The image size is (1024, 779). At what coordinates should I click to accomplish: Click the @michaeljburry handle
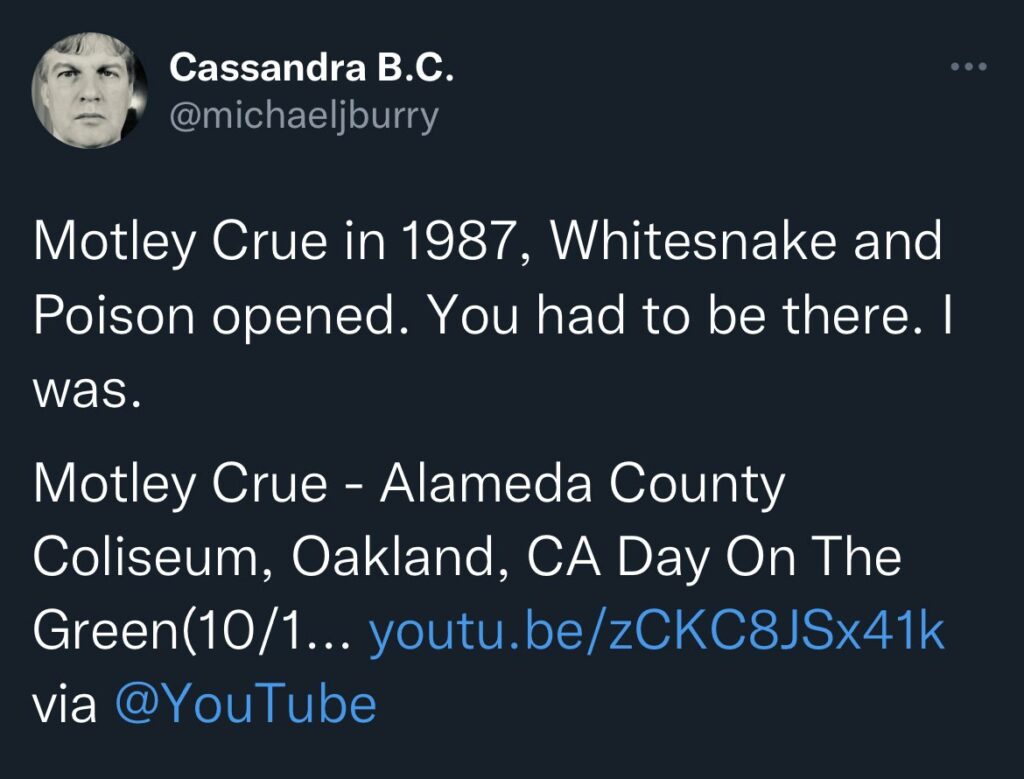click(x=304, y=117)
